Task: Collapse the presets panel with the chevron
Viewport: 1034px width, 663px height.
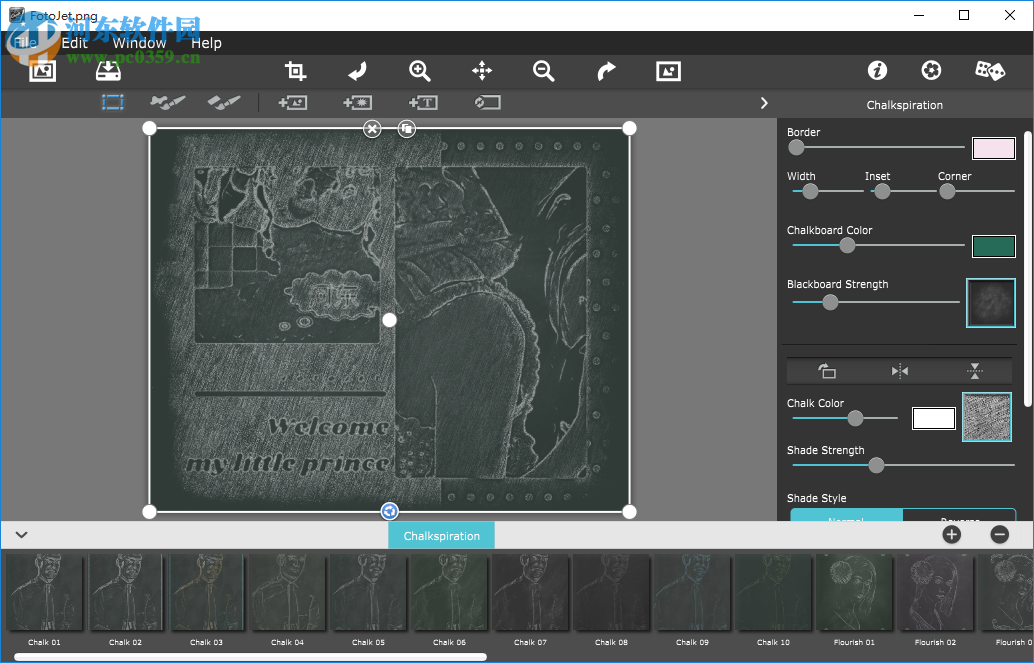Action: point(21,535)
